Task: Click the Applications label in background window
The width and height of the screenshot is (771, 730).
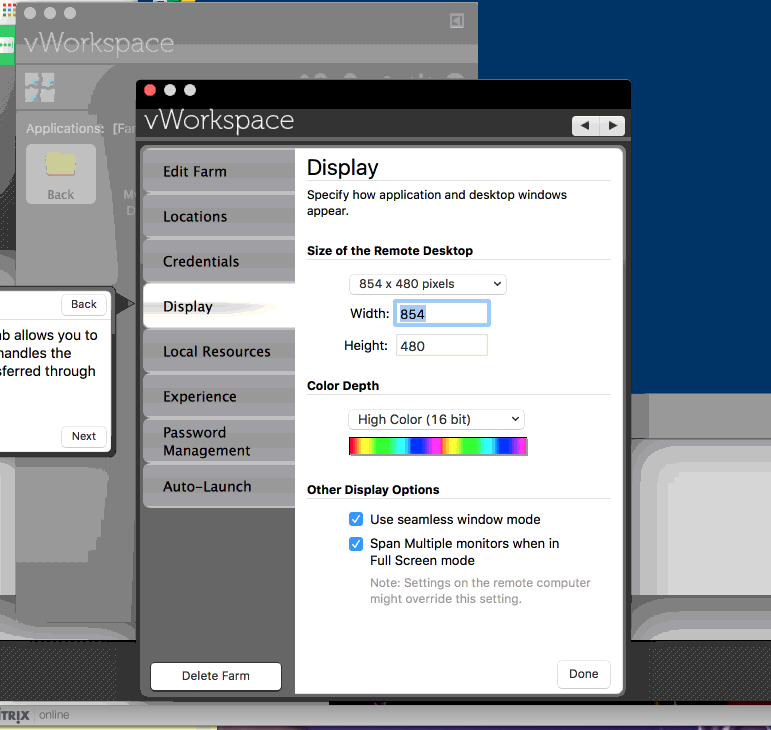Action: click(x=65, y=129)
